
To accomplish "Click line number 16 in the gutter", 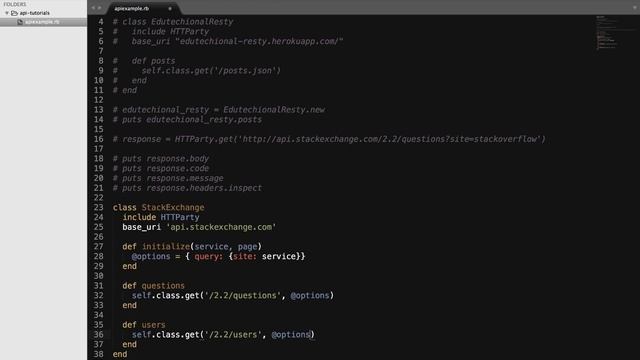I will [x=98, y=139].
